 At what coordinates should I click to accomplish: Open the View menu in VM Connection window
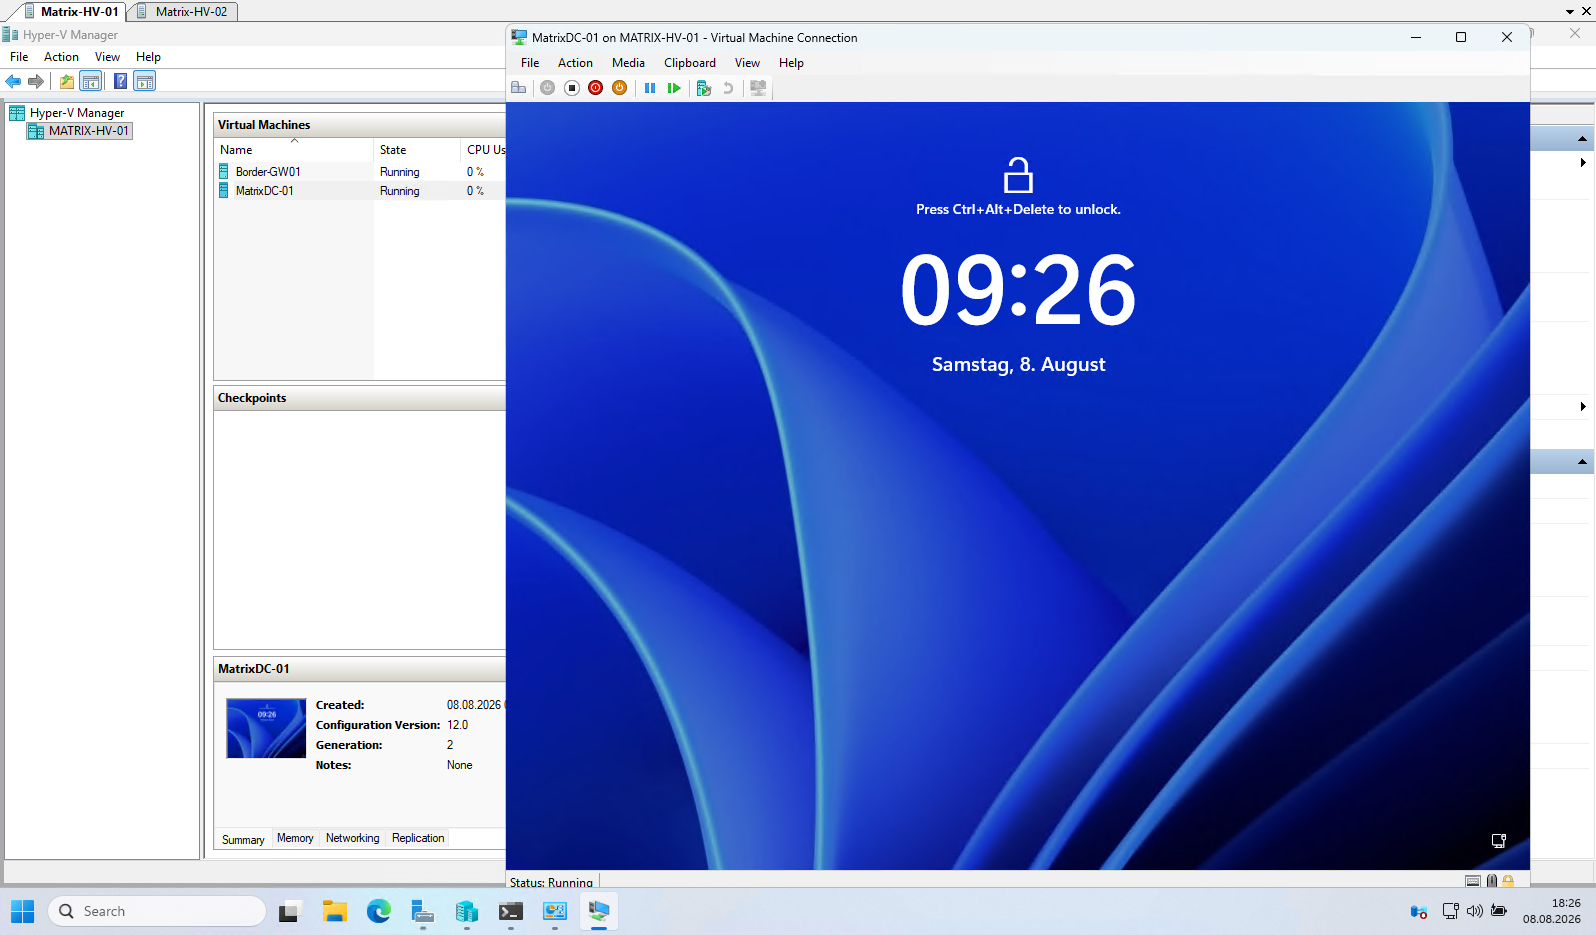(x=747, y=63)
